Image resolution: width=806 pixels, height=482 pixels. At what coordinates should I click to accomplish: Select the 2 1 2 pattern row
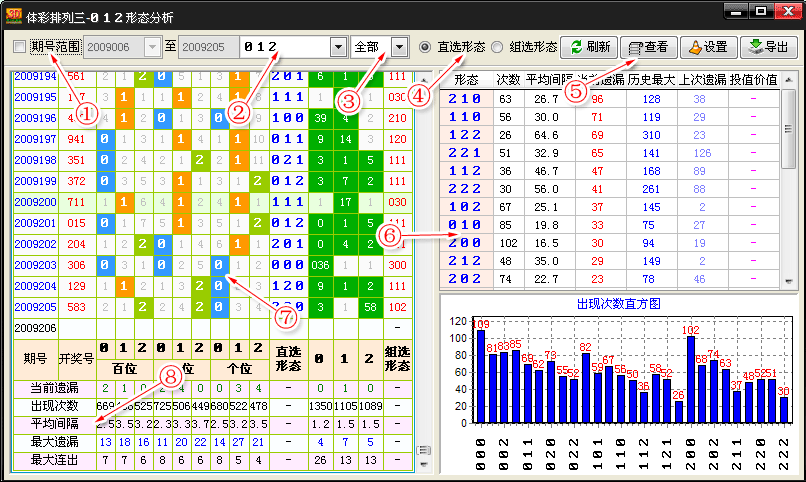click(x=610, y=261)
